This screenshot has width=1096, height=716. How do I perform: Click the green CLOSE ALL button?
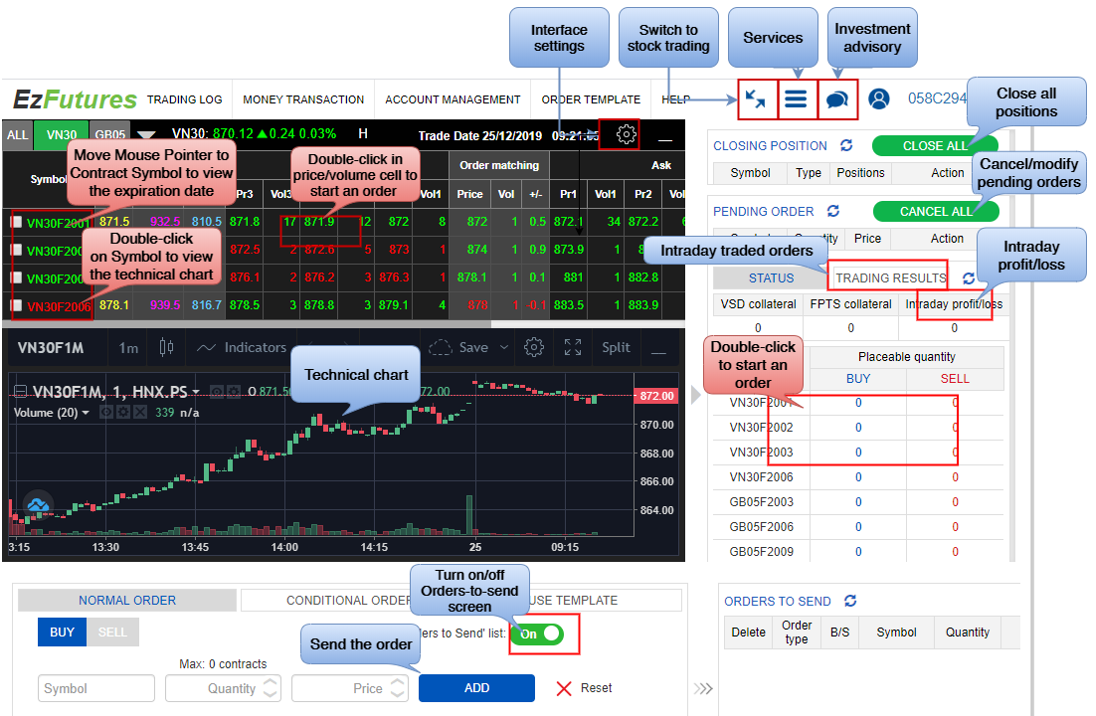(x=935, y=145)
